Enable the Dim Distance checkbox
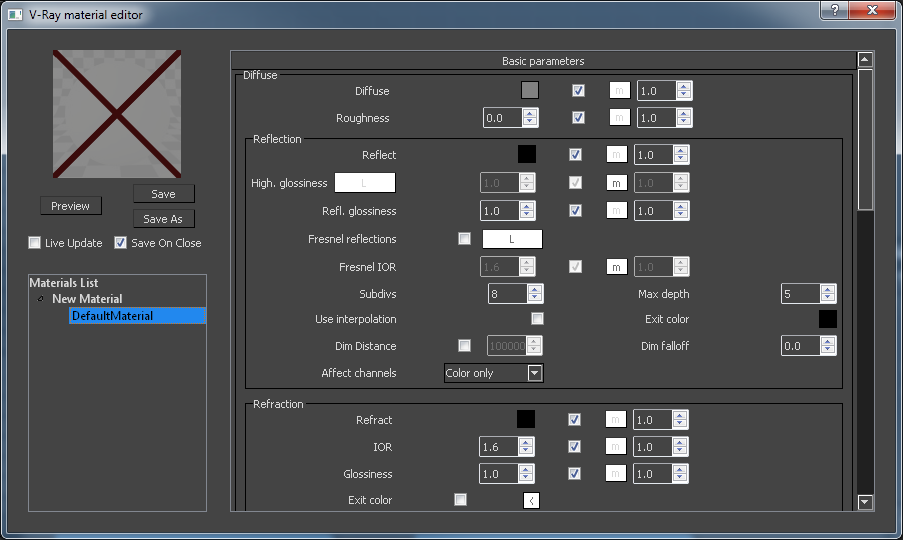The height and width of the screenshot is (540, 903). [x=464, y=345]
